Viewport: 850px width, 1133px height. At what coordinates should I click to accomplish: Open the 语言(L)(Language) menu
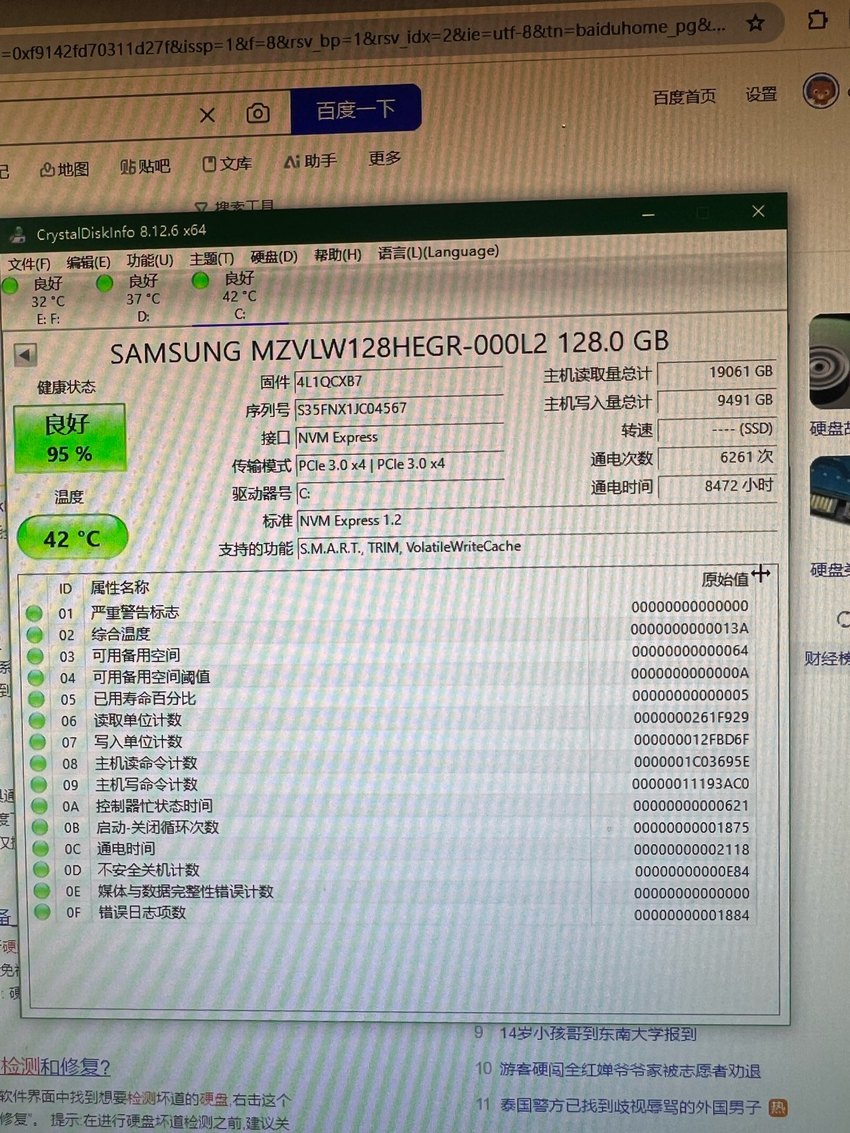pyautogui.click(x=438, y=252)
